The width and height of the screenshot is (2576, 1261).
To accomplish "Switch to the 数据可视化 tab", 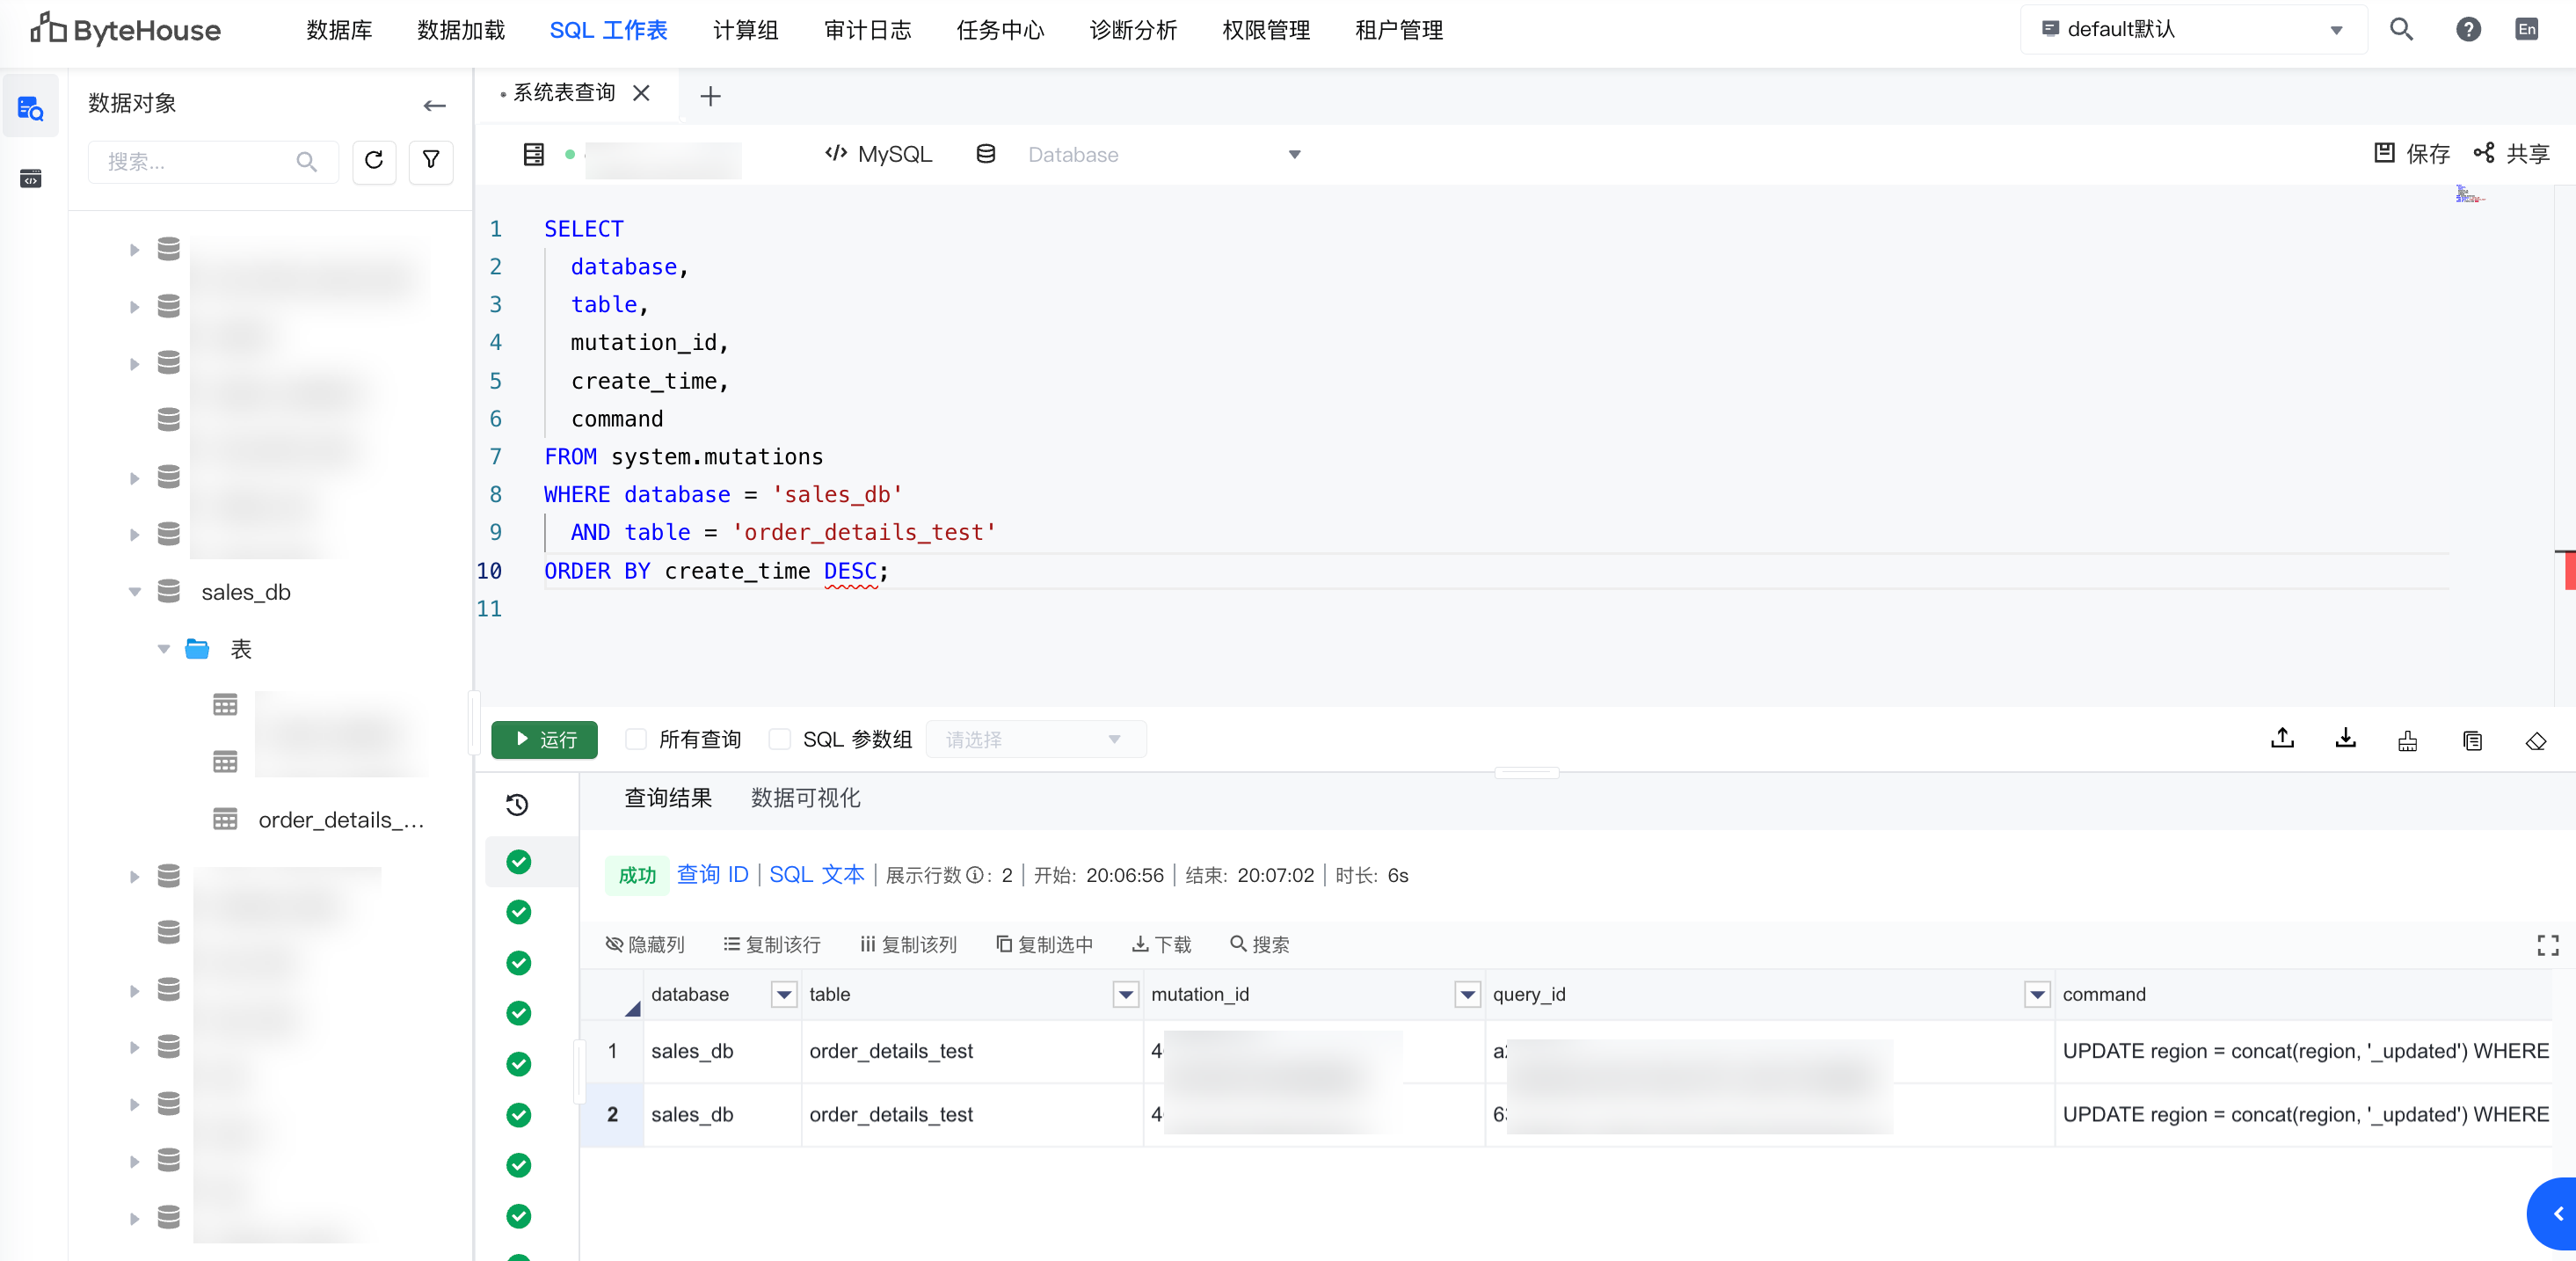I will pyautogui.click(x=805, y=798).
